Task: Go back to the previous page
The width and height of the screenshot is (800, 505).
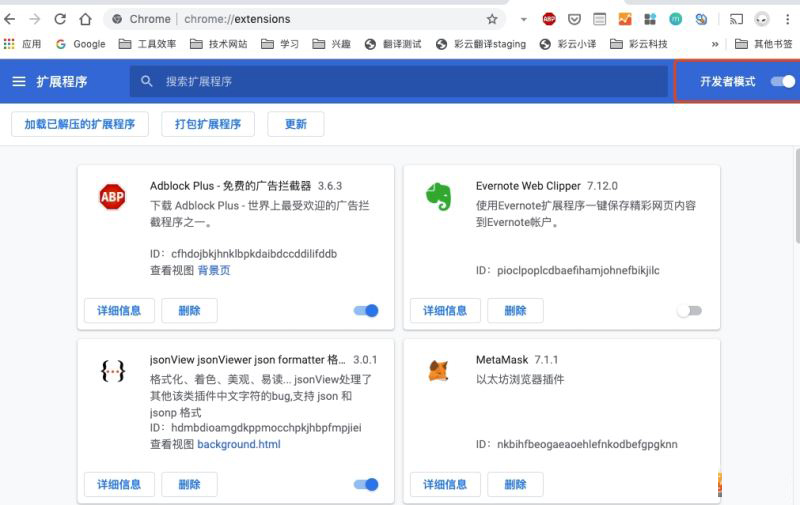Action: 10,19
